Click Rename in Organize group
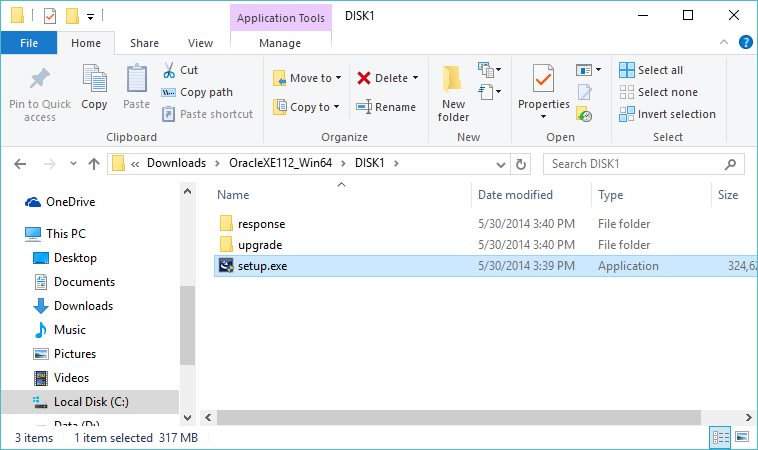The image size is (758, 450). click(386, 107)
